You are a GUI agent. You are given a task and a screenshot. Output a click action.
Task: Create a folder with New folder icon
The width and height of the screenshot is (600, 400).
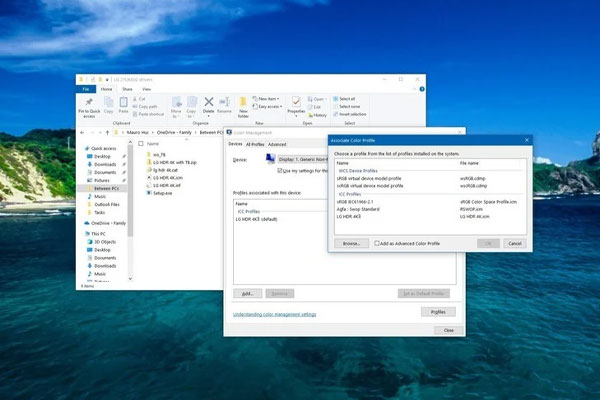tap(243, 102)
